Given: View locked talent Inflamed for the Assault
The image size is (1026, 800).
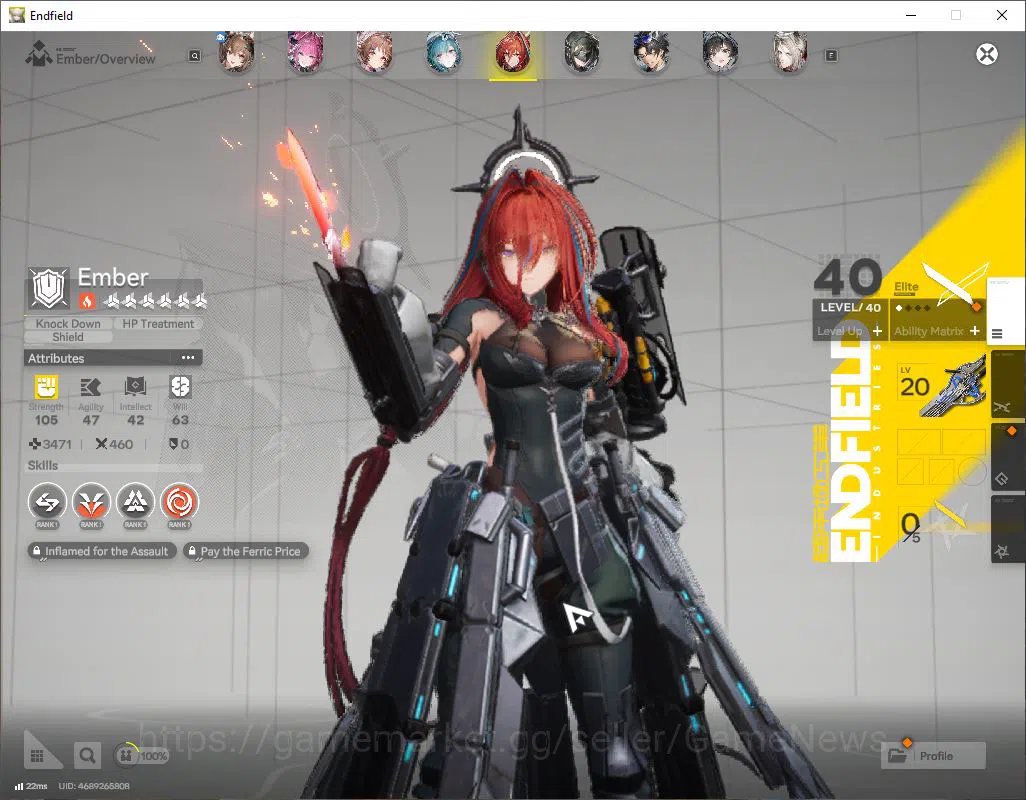Looking at the screenshot, I should coord(102,551).
